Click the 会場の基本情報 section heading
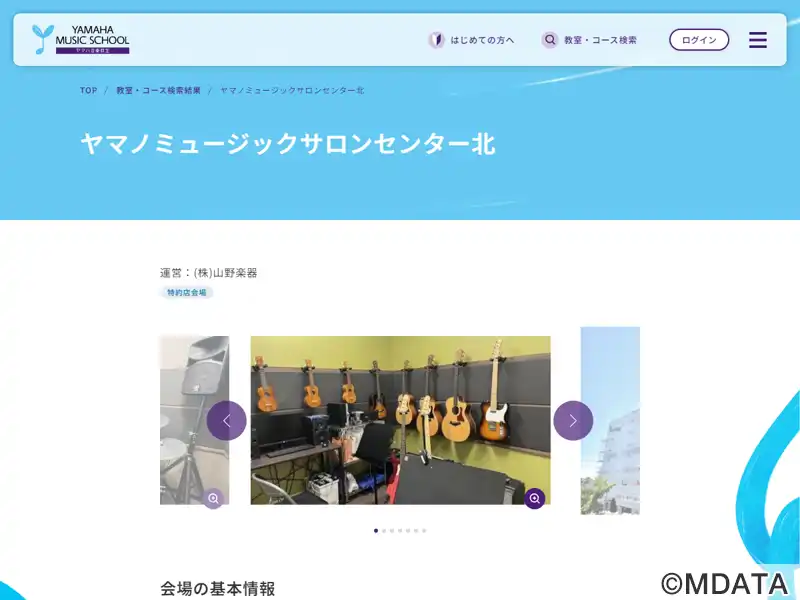This screenshot has height=600, width=800. (218, 588)
